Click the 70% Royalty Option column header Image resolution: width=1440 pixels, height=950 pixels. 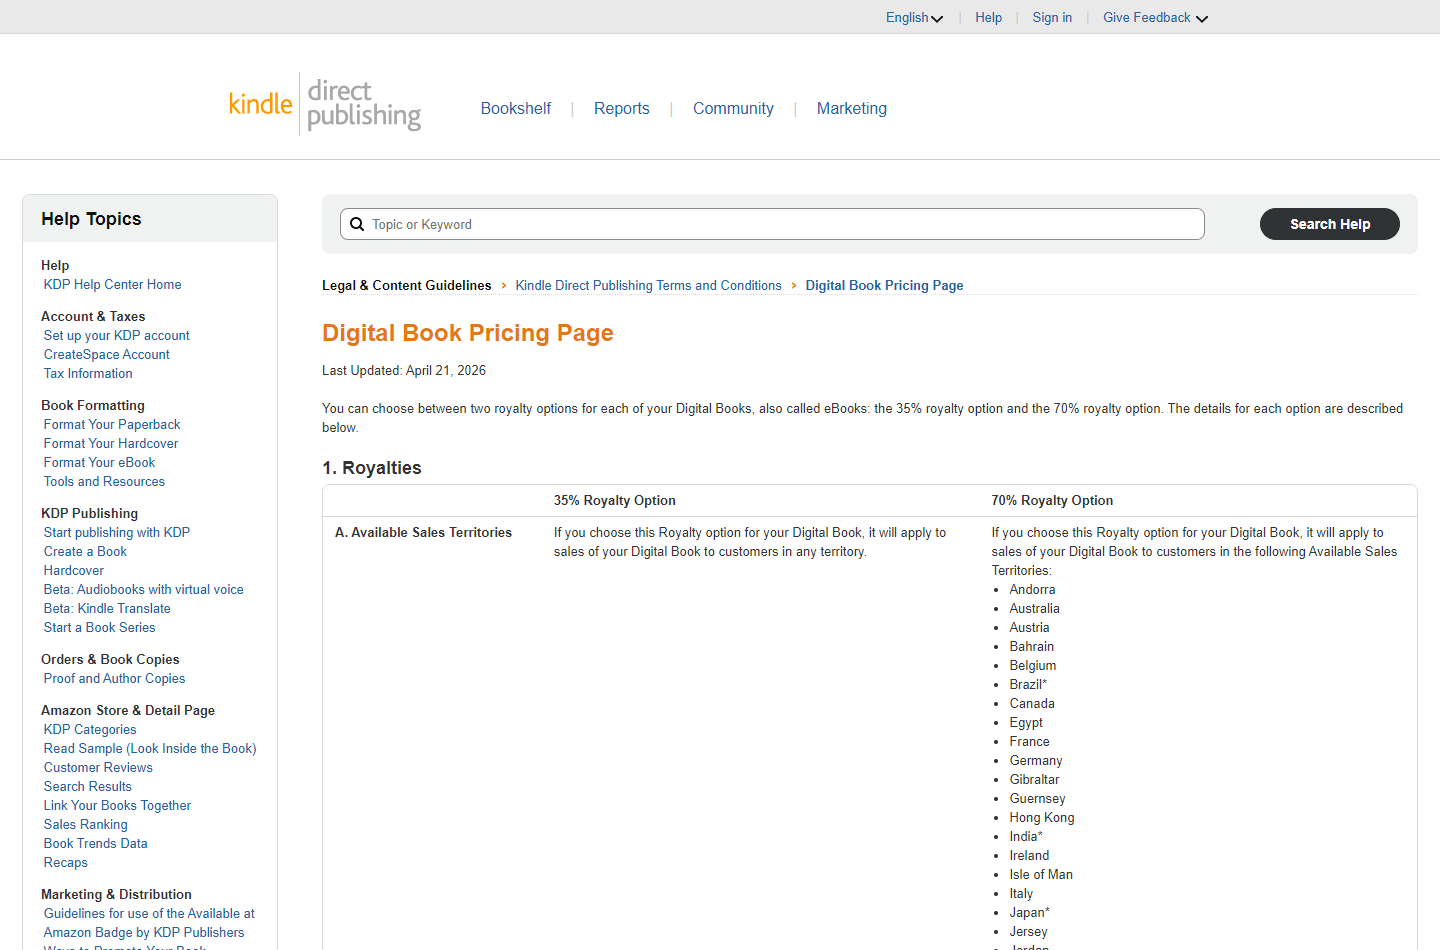[x=1052, y=501]
